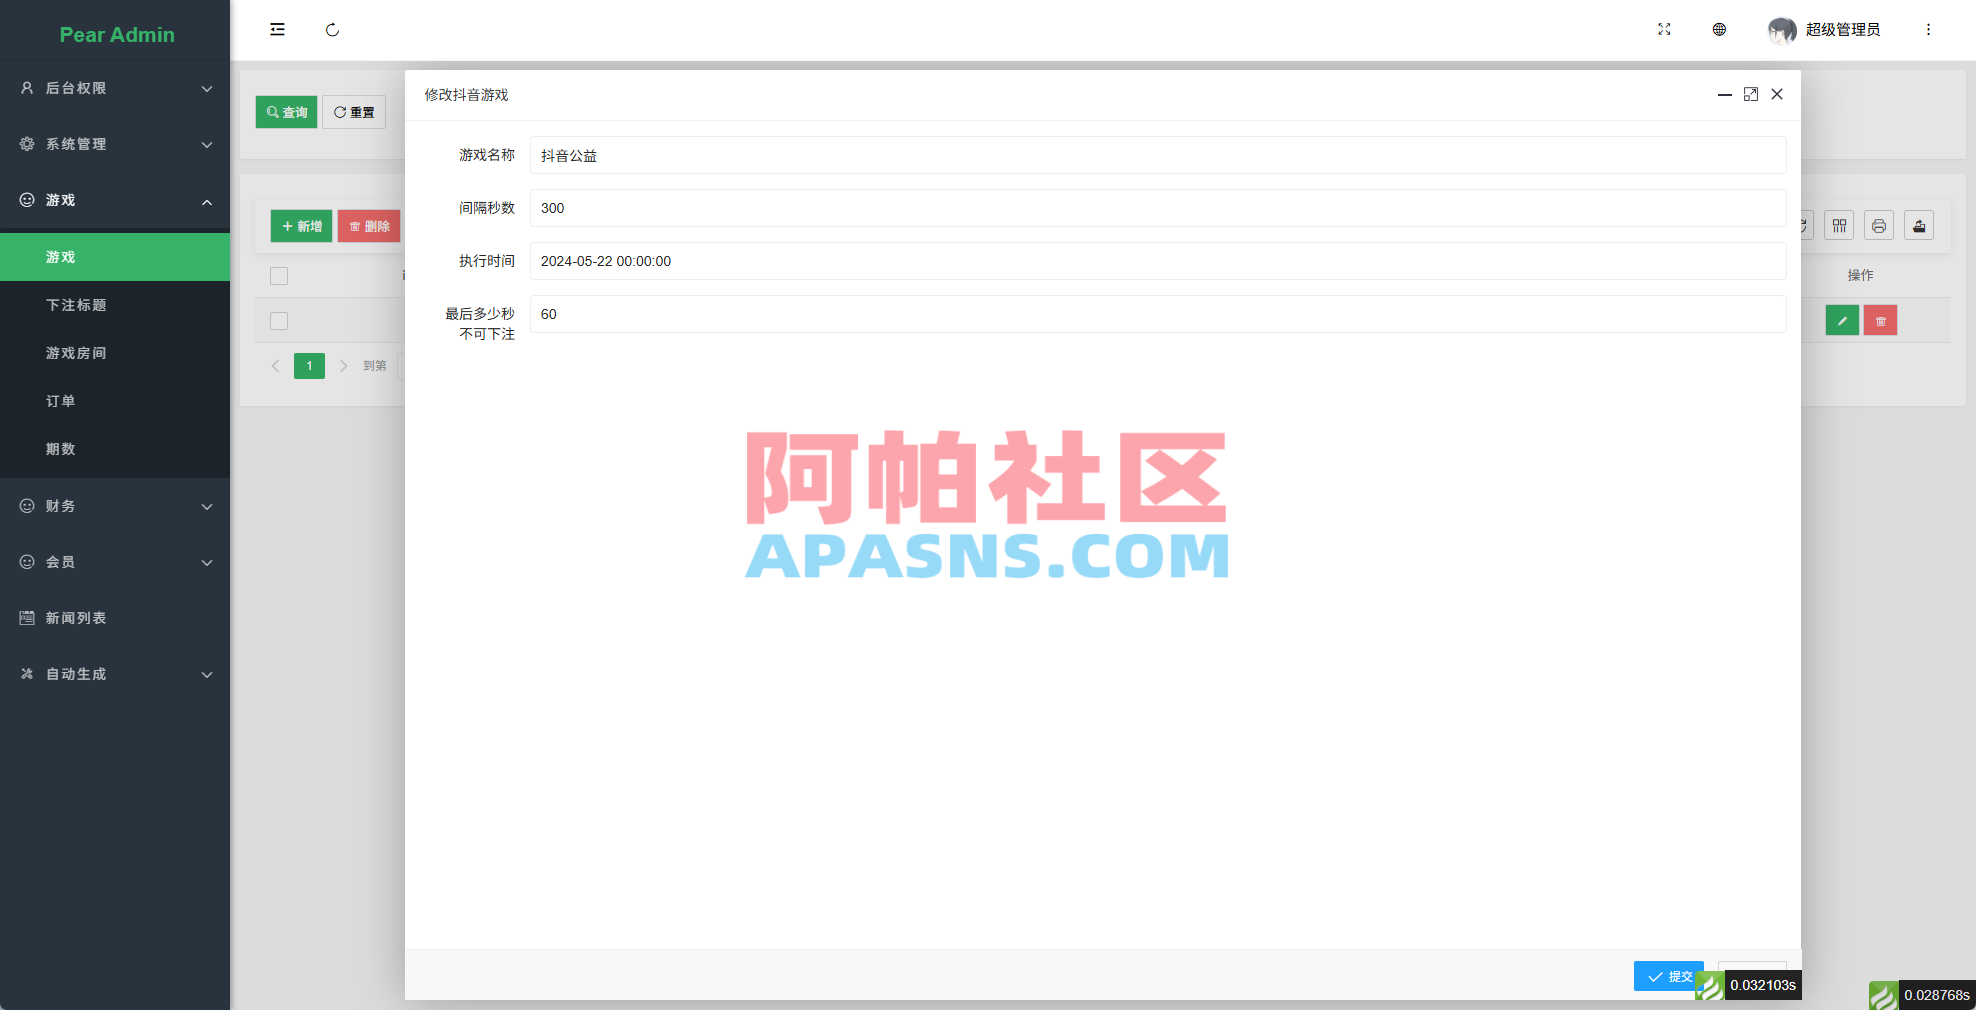Click the super admin avatar
The width and height of the screenshot is (1976, 1010).
click(1781, 30)
